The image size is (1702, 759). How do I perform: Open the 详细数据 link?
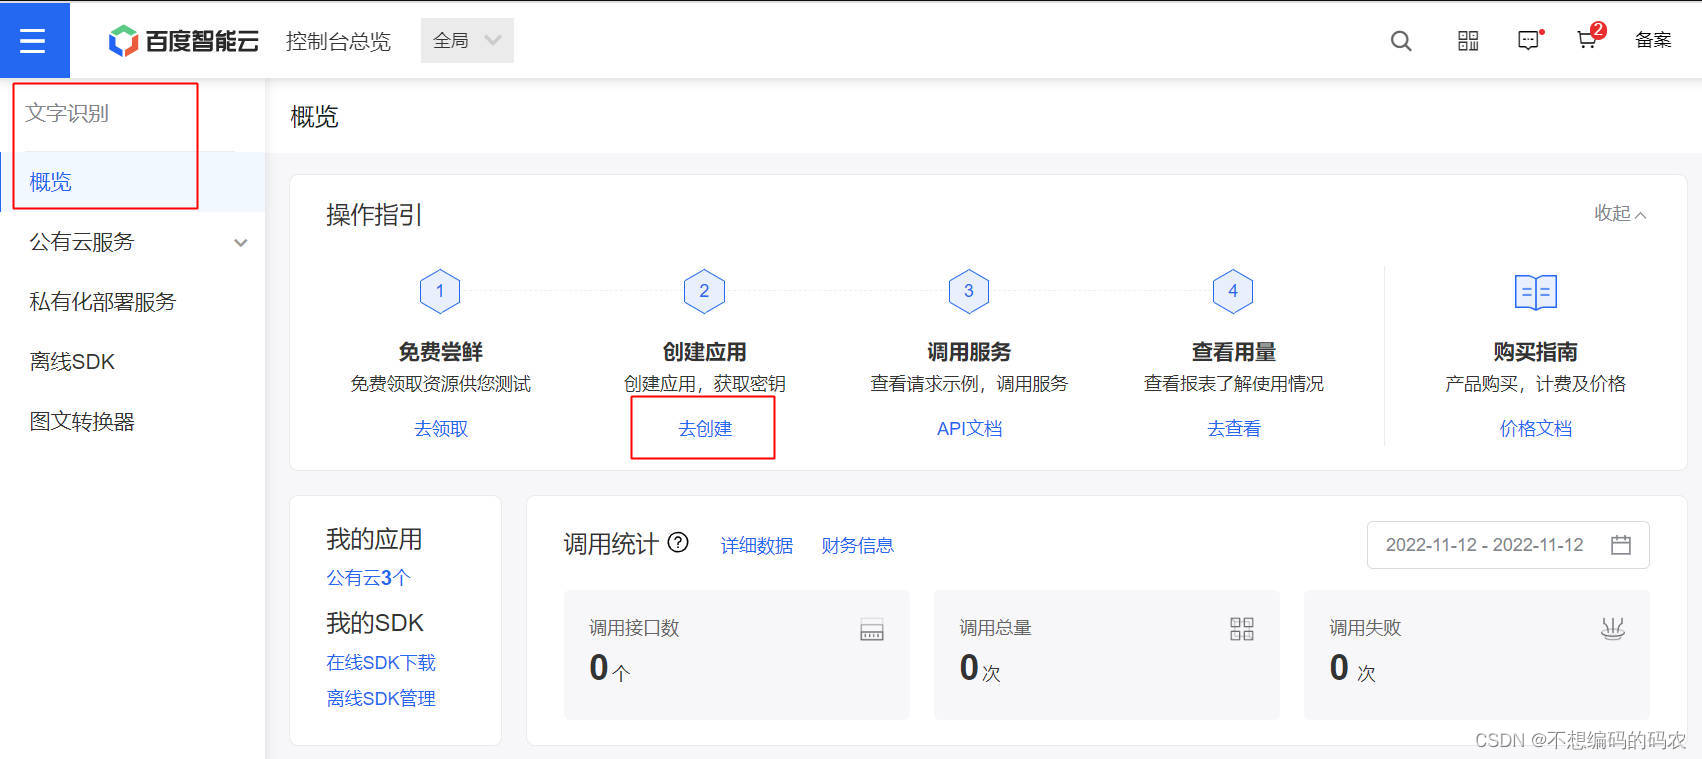point(757,545)
